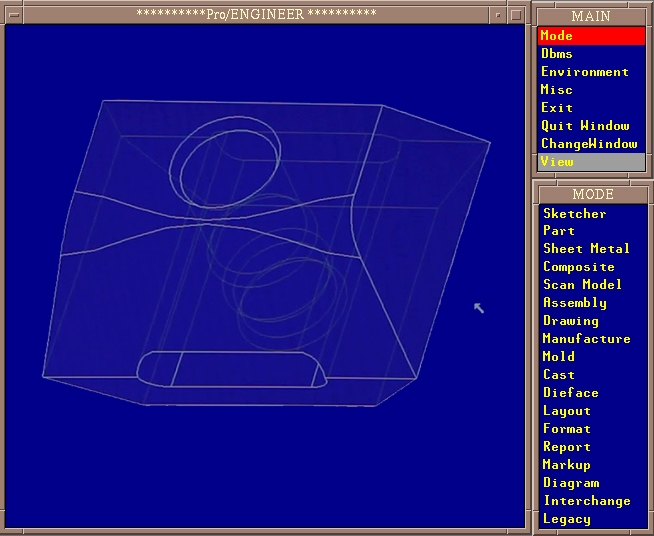654x536 pixels.
Task: Minimize the Pro/ENGINEER window
Action: pos(498,15)
